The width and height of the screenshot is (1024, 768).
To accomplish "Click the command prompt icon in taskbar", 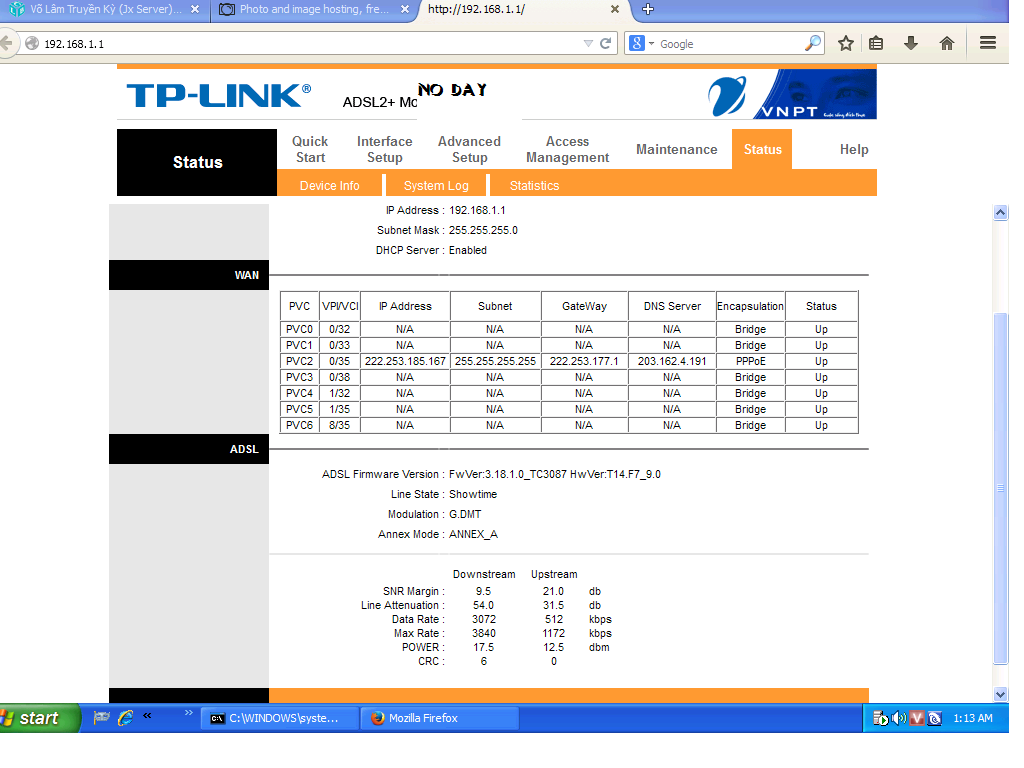I will coord(217,718).
